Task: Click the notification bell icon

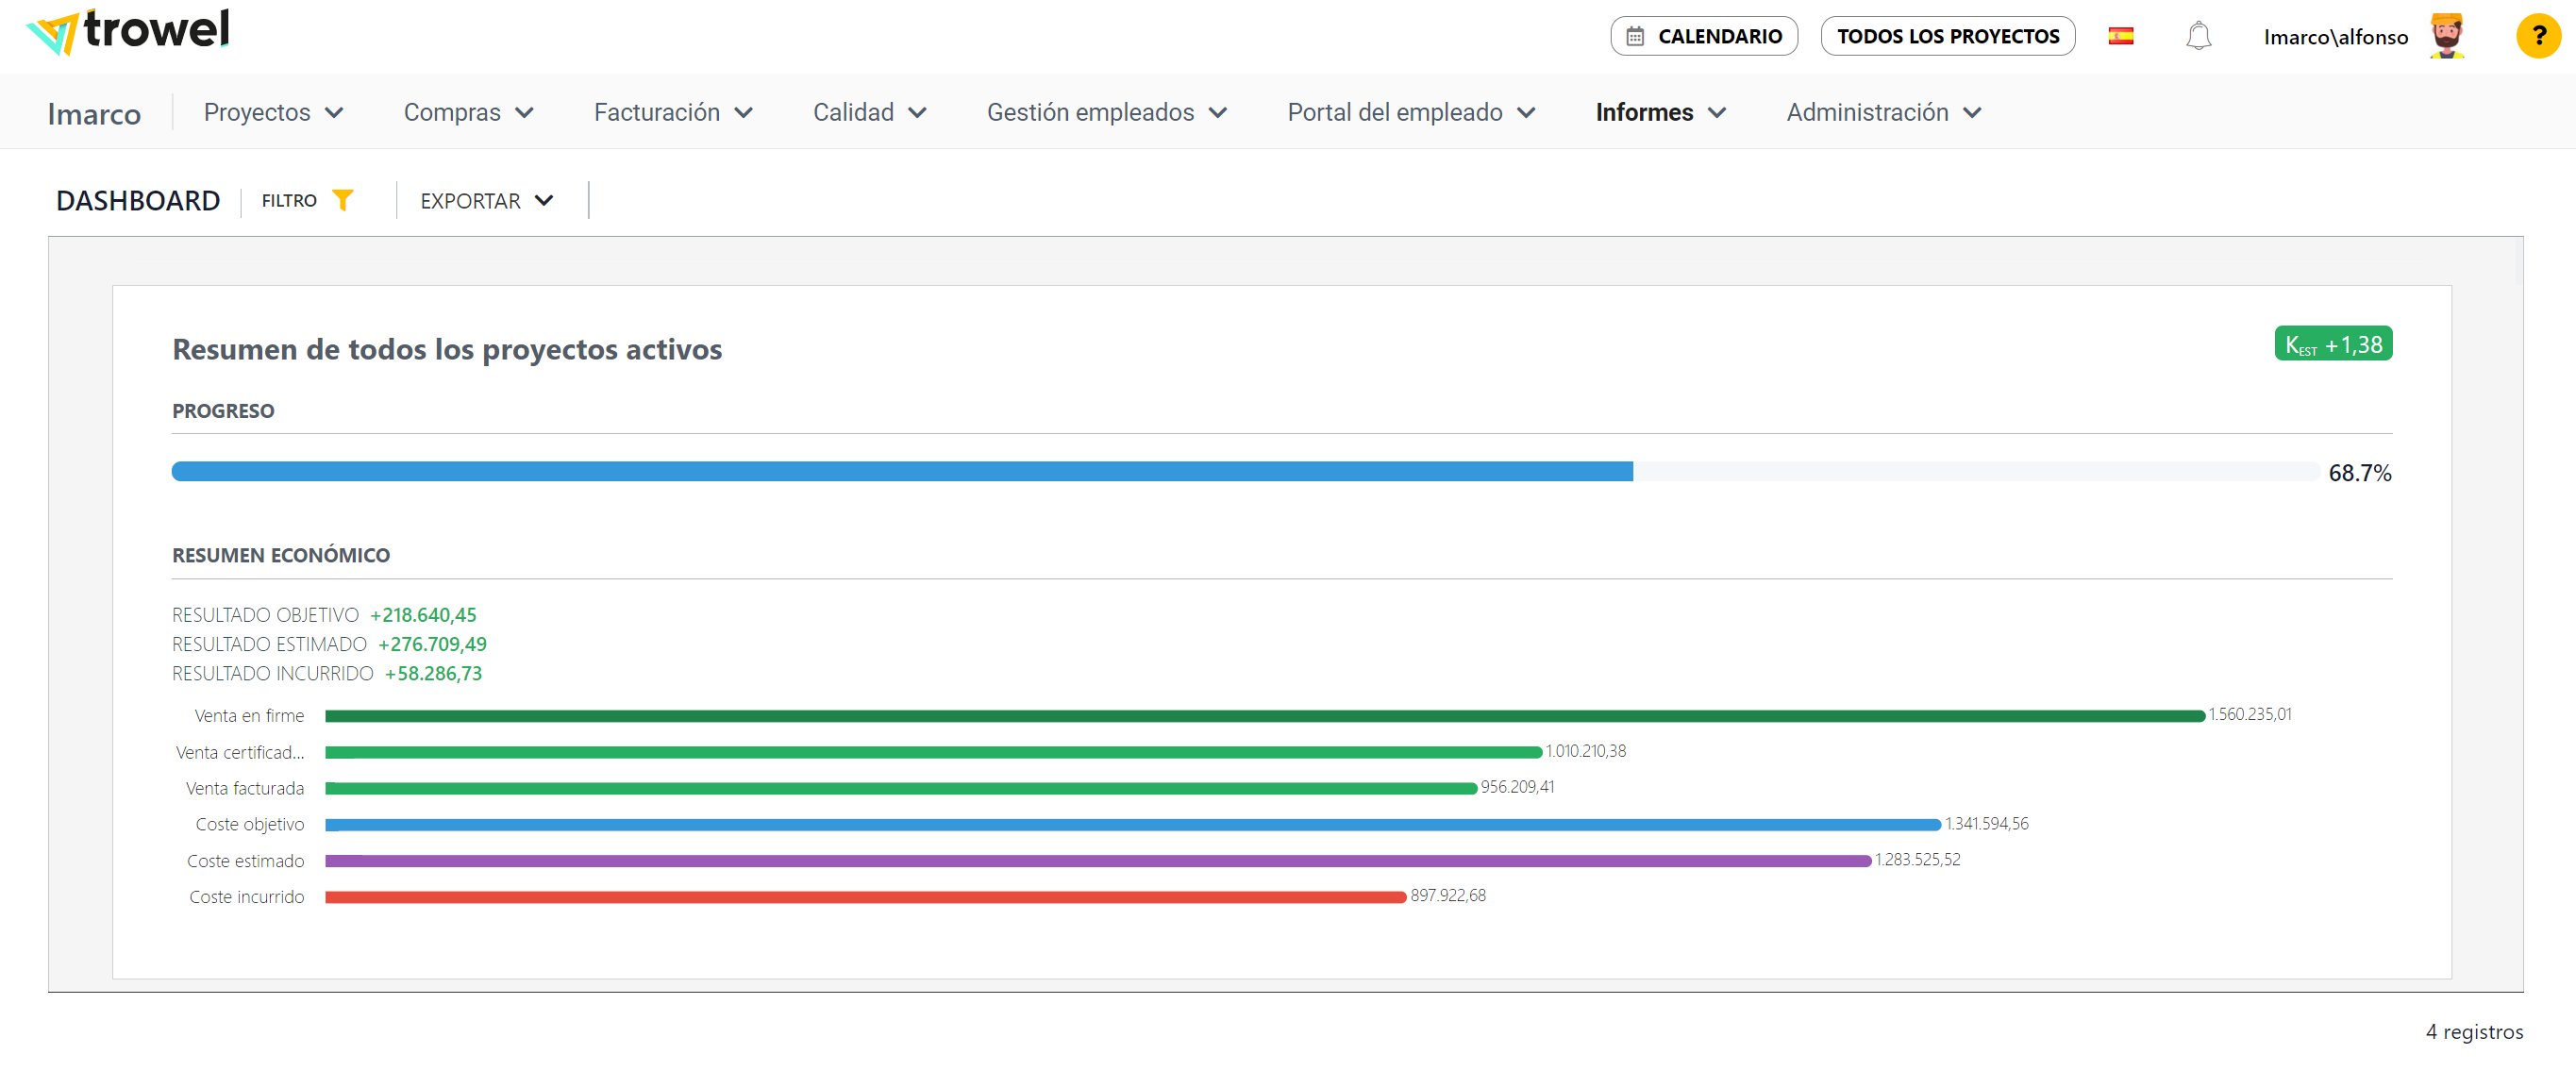Action: click(2197, 37)
